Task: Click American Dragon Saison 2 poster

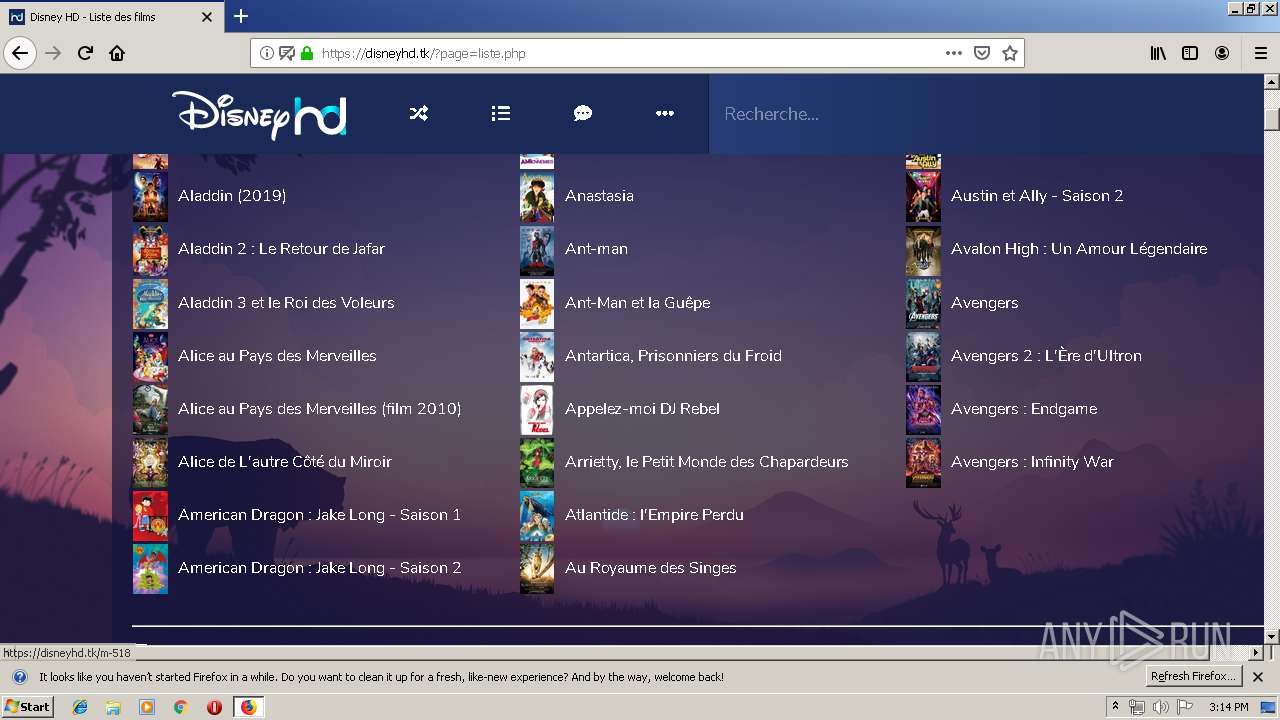Action: click(x=150, y=568)
